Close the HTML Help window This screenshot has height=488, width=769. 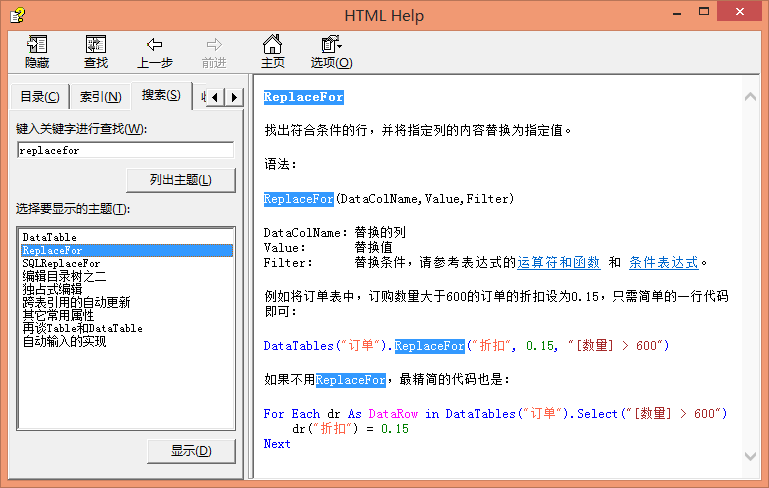740,12
